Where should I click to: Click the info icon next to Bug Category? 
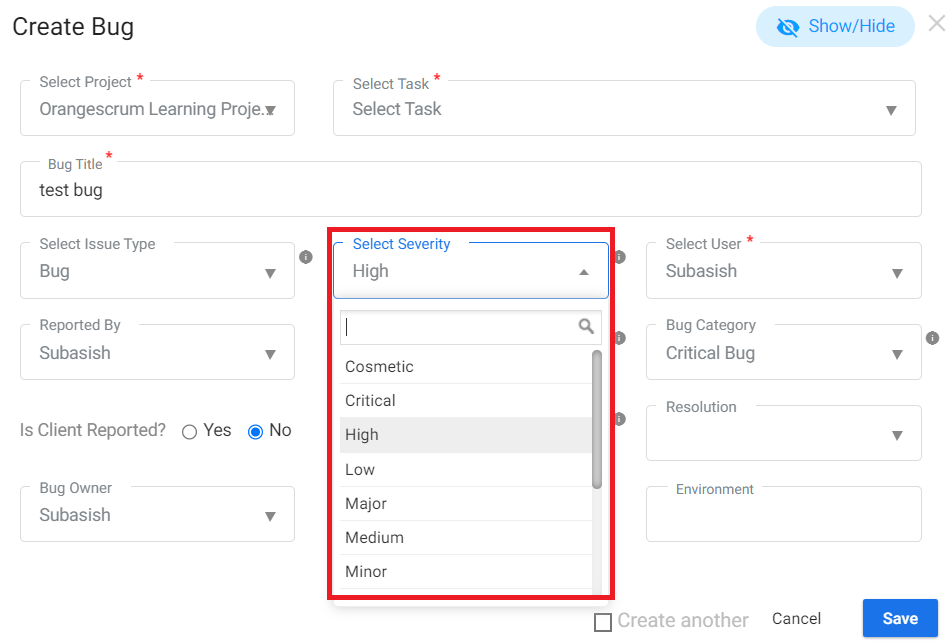(932, 338)
